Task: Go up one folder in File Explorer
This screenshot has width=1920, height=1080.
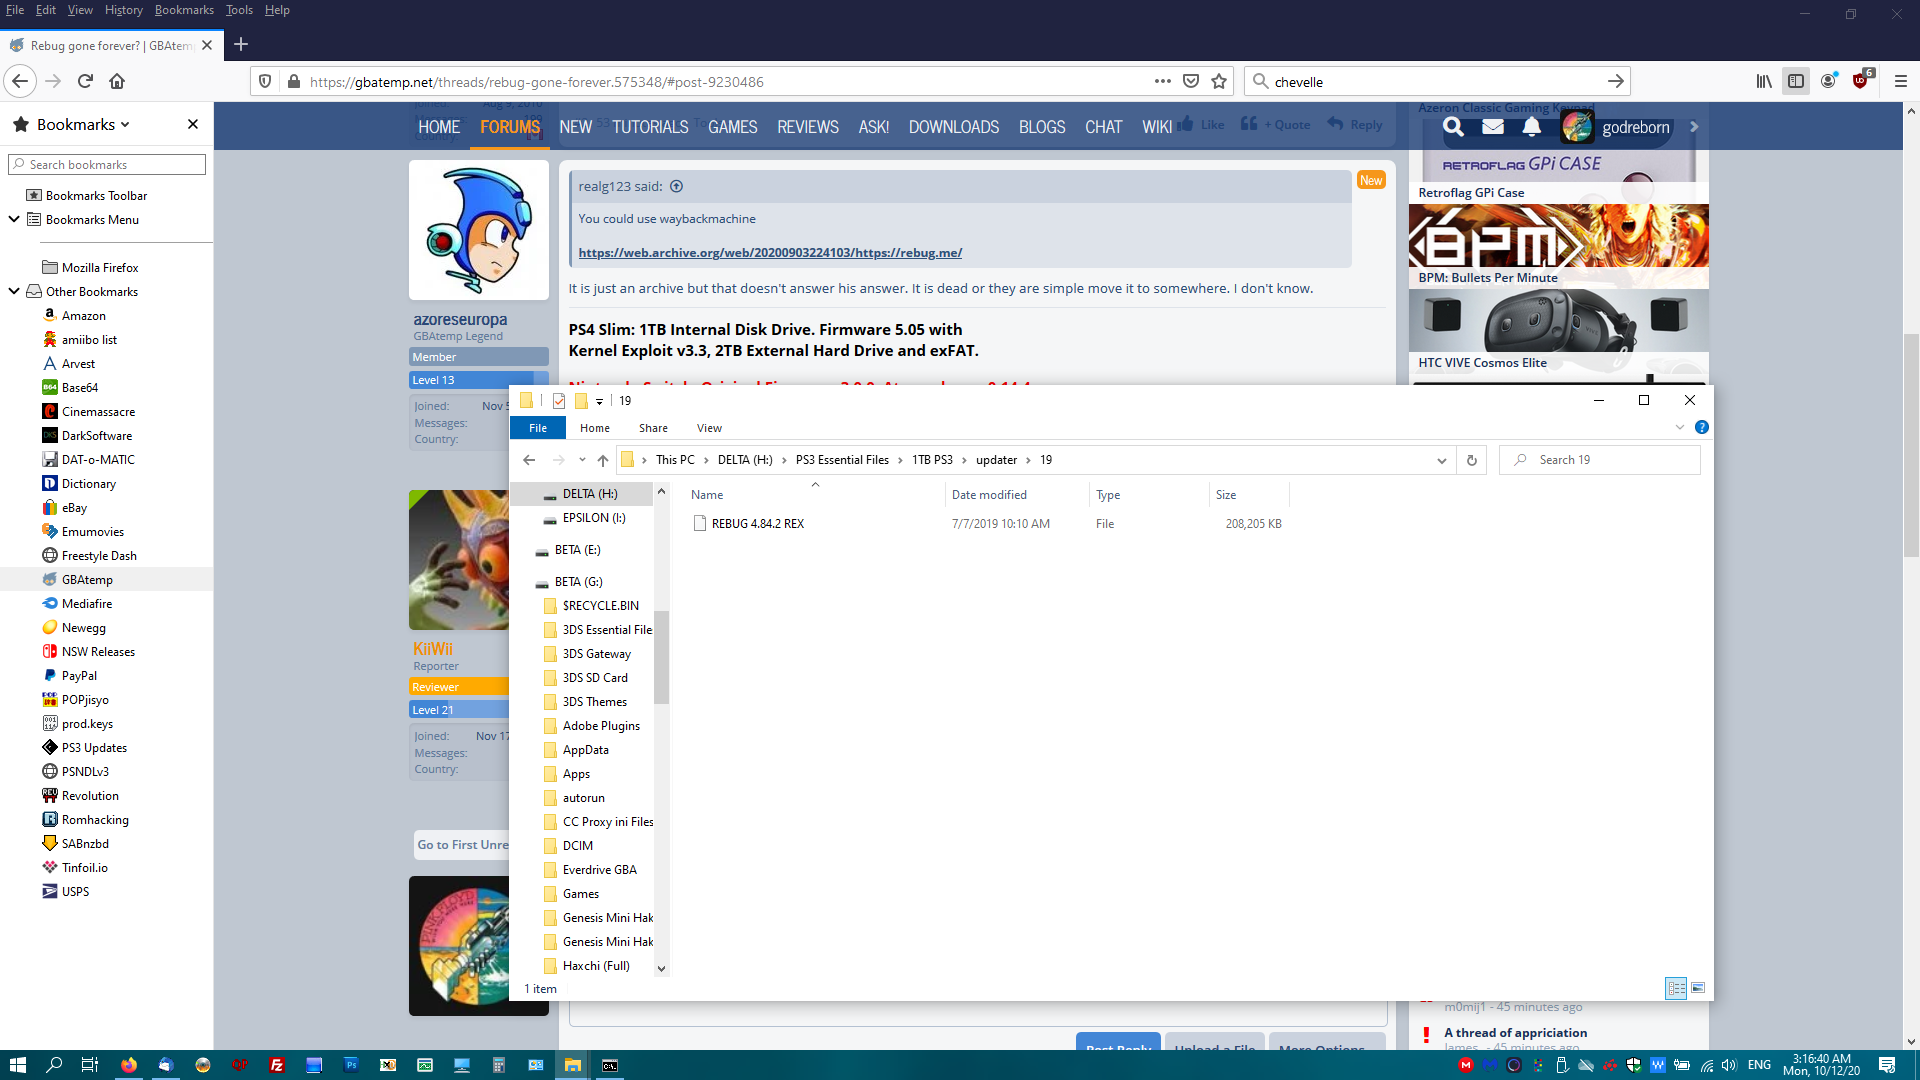Action: coord(603,460)
